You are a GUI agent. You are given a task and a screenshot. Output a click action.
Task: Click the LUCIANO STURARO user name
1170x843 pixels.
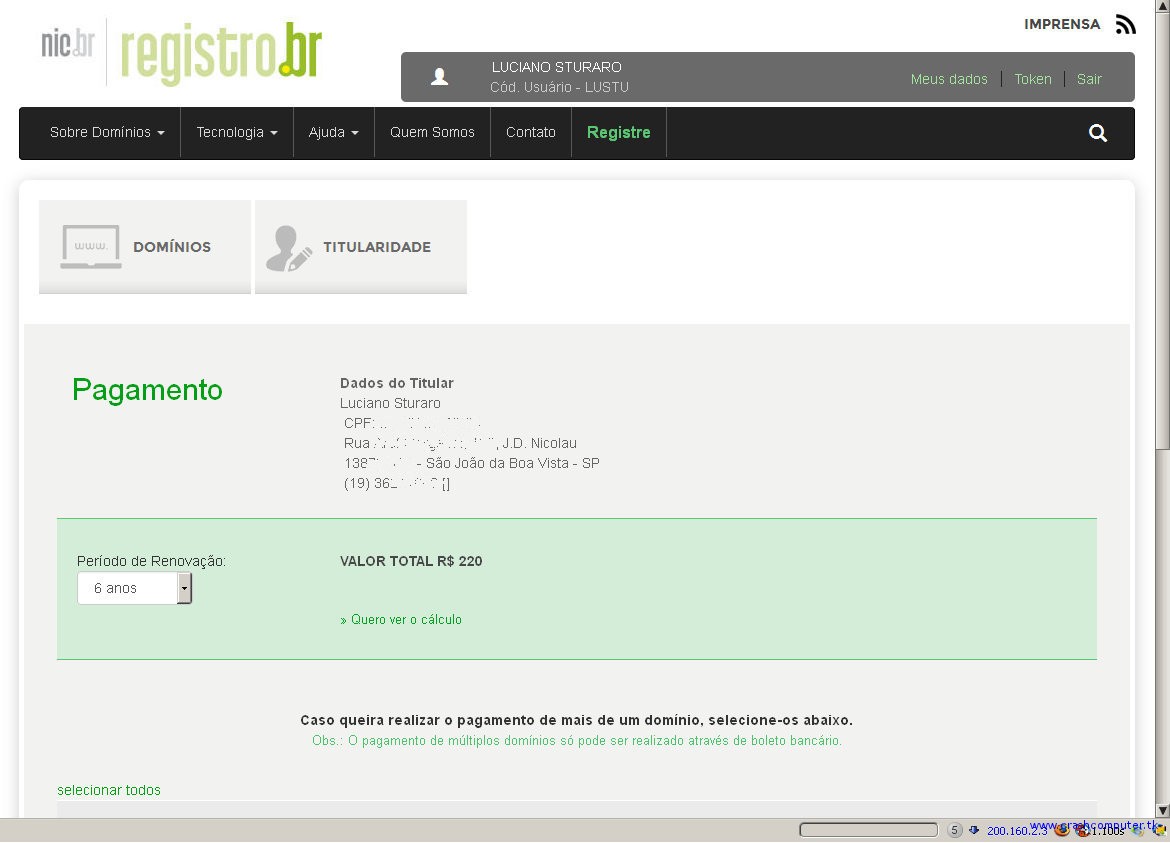click(x=556, y=67)
